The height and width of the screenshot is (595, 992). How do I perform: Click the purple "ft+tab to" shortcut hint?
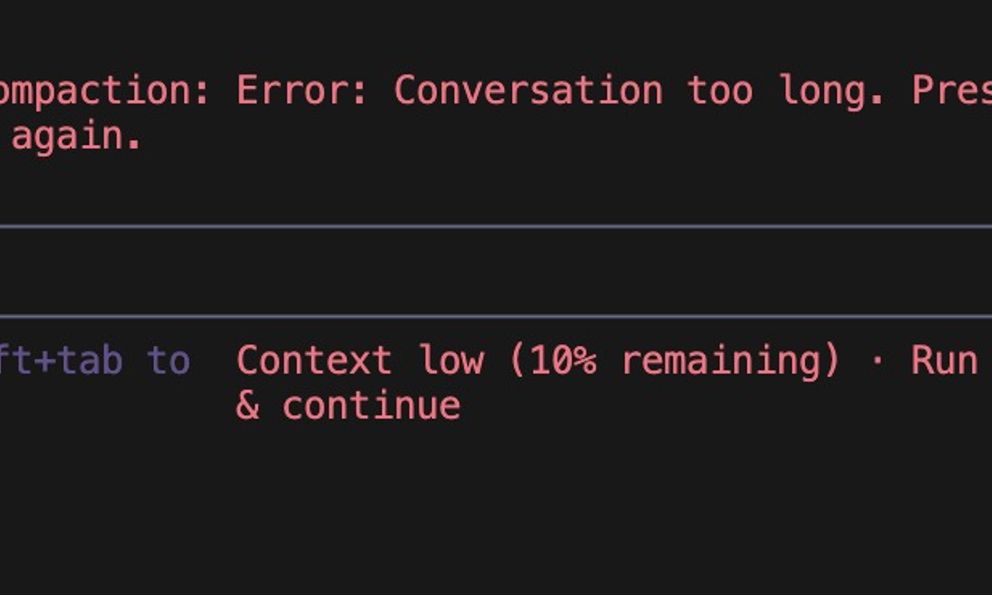(95, 360)
